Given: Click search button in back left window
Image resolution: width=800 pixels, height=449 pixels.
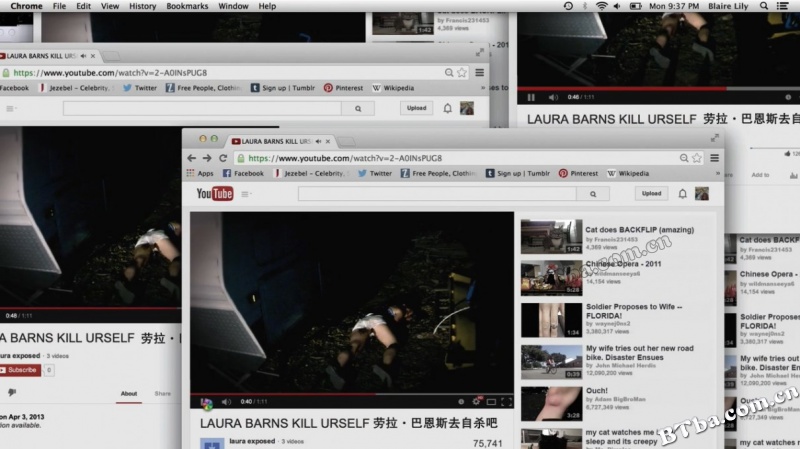Looking at the screenshot, I should [358, 109].
